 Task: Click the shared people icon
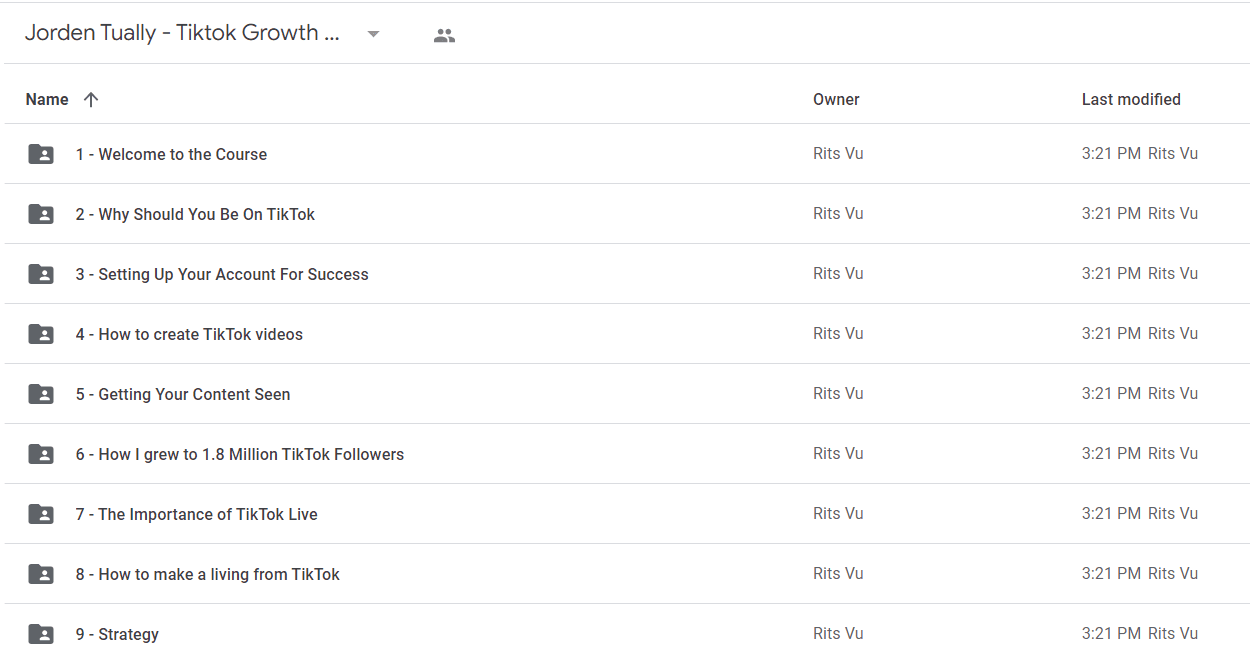pos(444,35)
